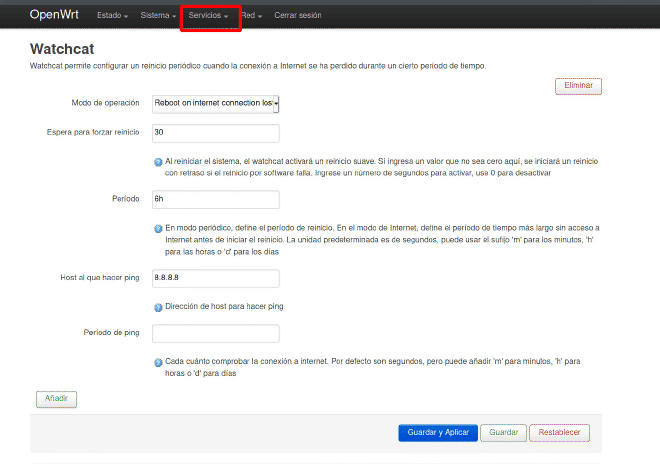Click the 'Espera para forzar reinicio' label
Viewport: 660px width, 468px height.
point(93,132)
